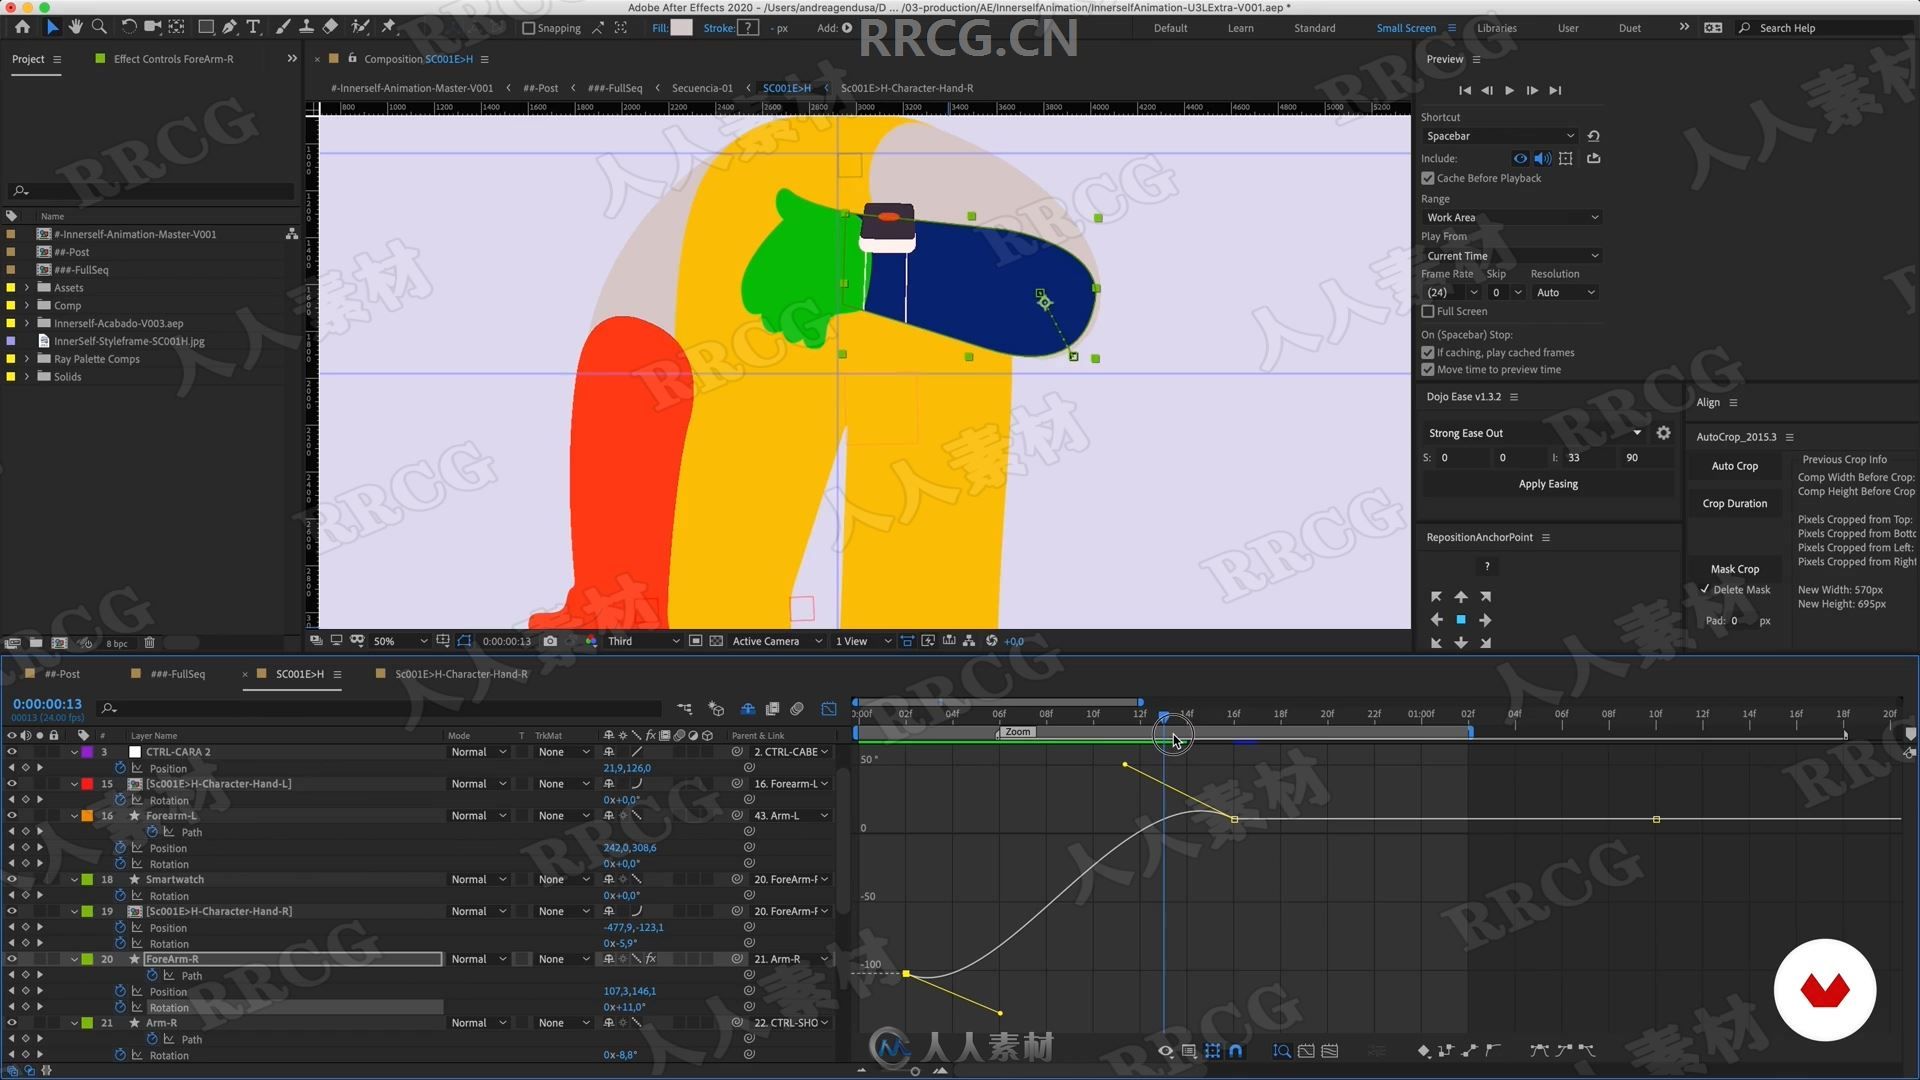Open the Fill color swatch
Viewport: 1920px width, 1080px height.
point(681,28)
